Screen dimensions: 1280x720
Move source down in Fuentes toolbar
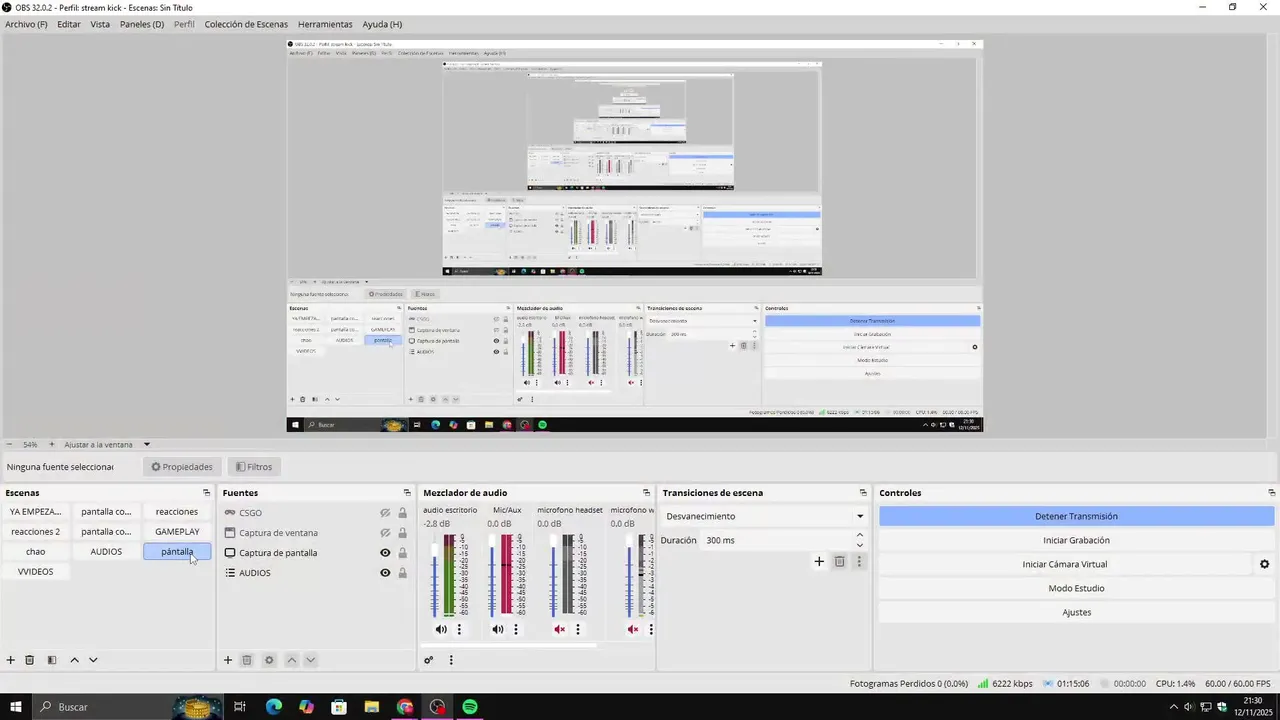[x=310, y=660]
